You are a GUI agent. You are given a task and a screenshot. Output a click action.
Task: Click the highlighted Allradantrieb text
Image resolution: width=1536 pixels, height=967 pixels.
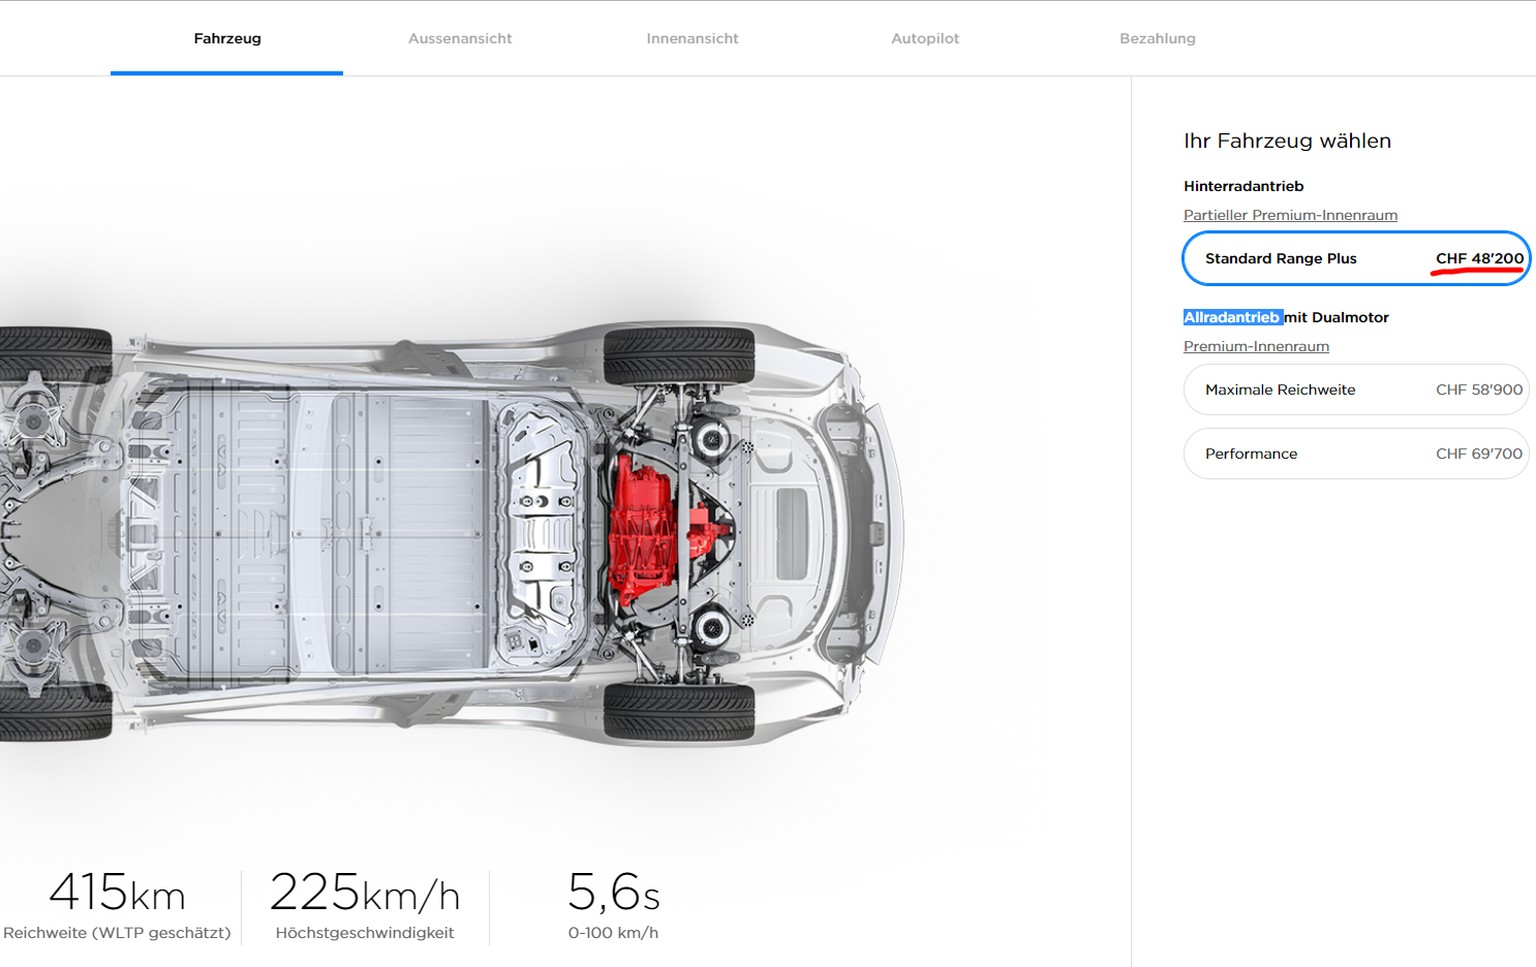1232,317
